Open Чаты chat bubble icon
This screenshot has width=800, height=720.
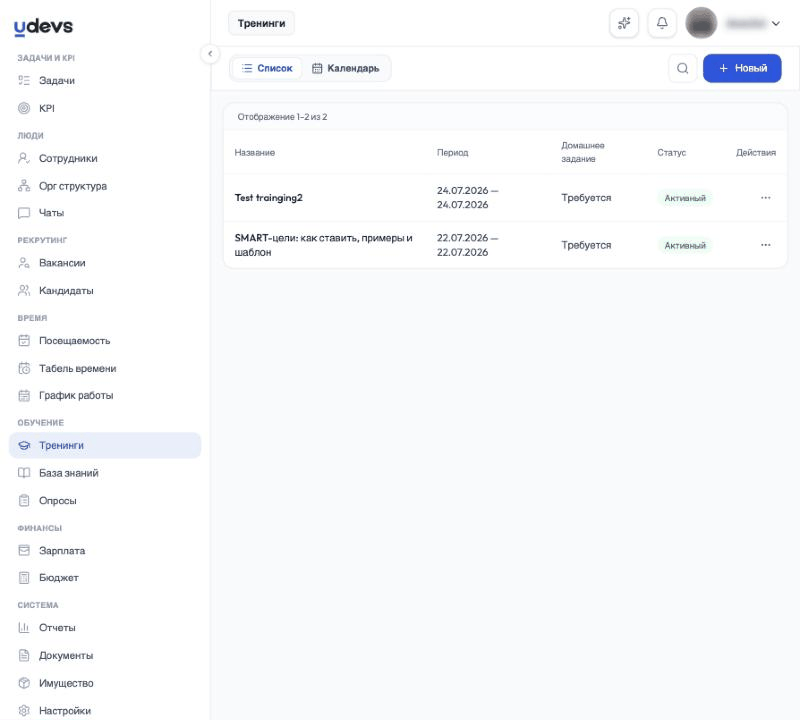[x=24, y=213]
